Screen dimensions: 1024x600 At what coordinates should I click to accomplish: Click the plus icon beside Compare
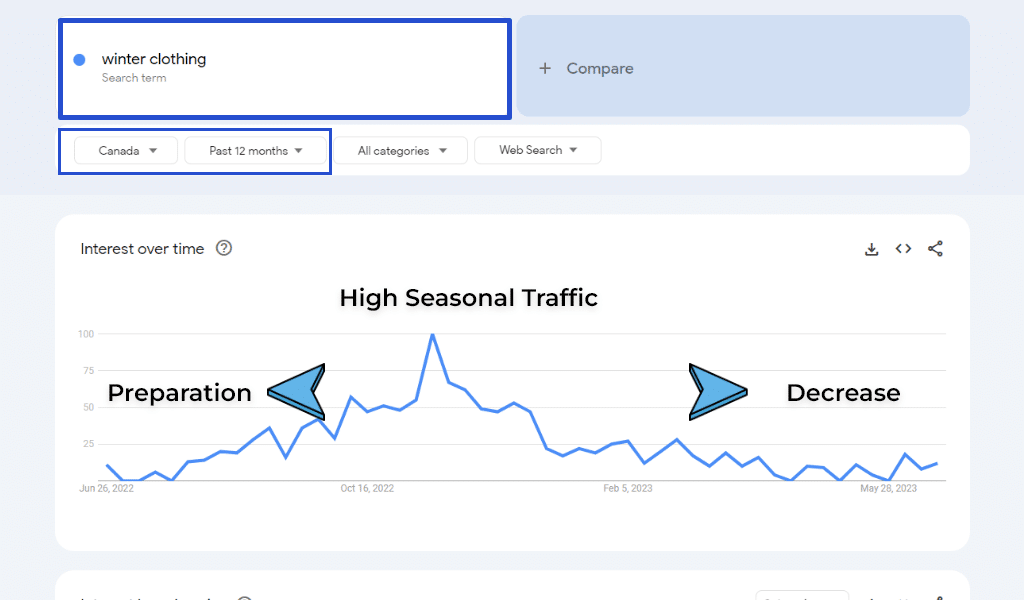click(545, 69)
